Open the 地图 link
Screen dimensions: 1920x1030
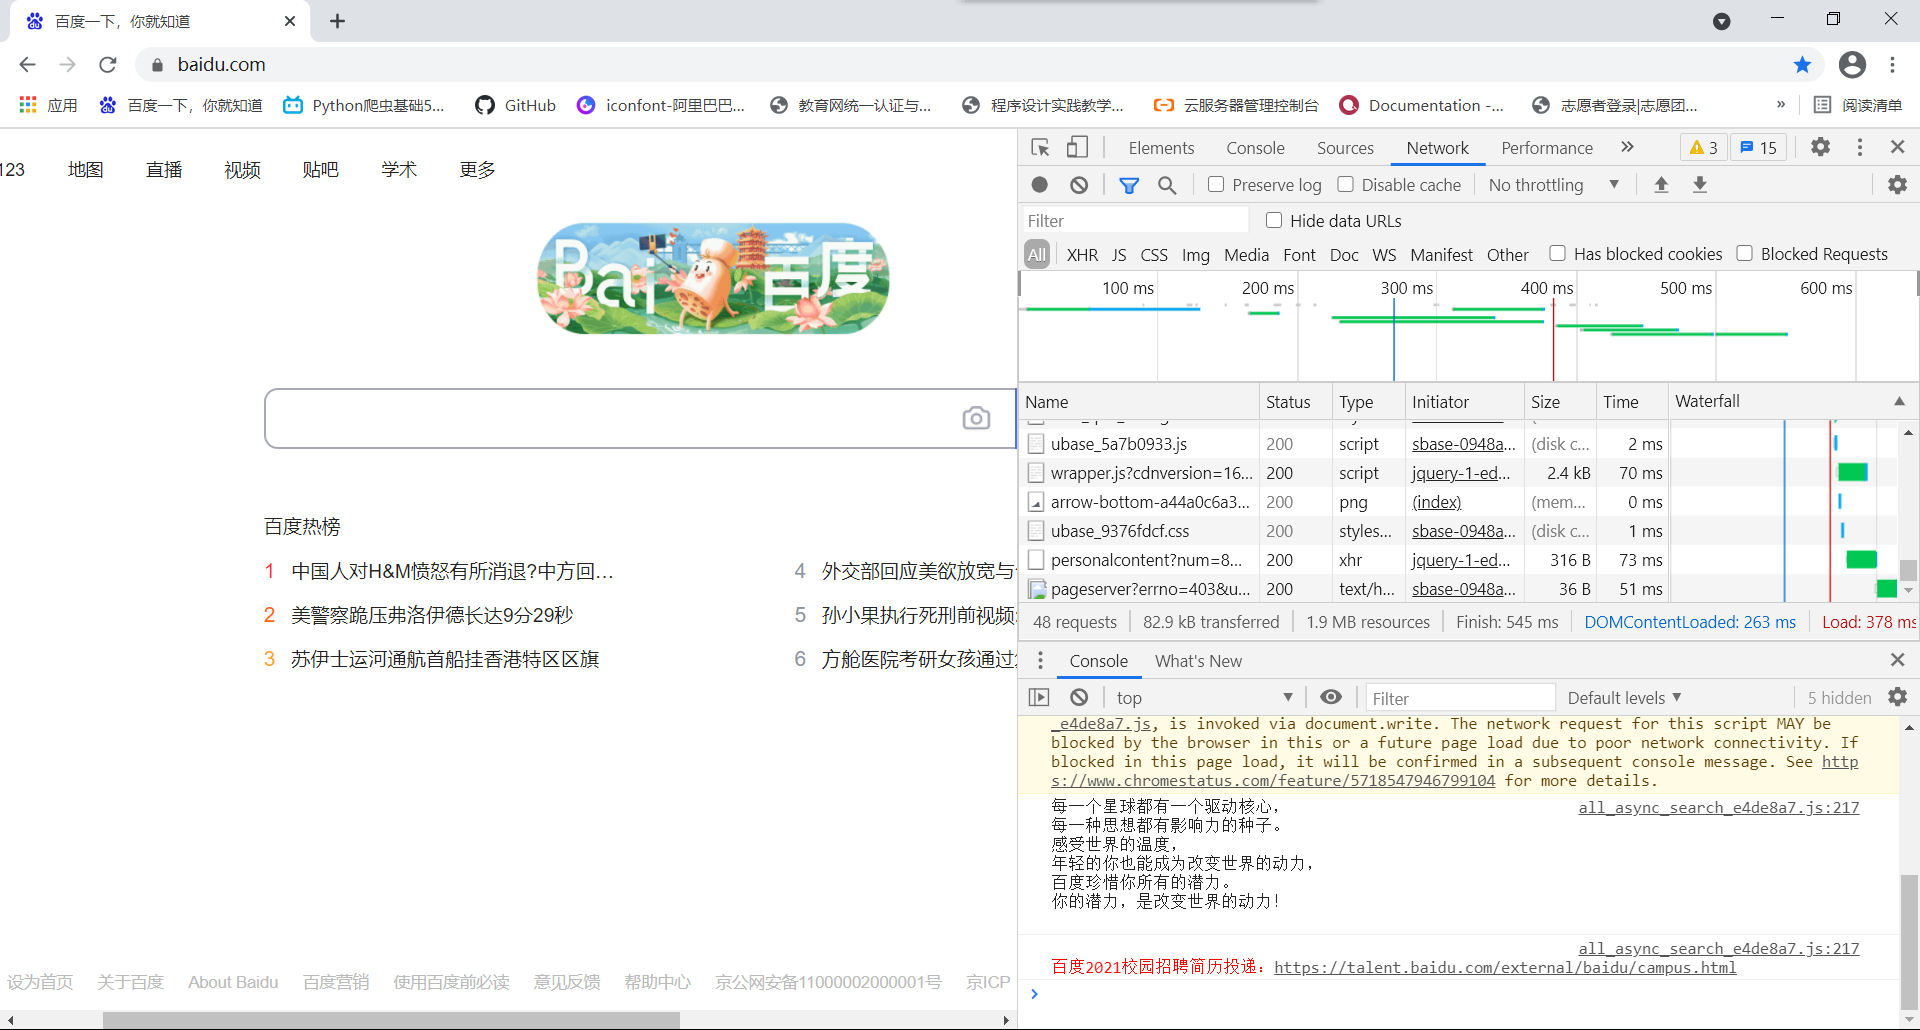[85, 169]
